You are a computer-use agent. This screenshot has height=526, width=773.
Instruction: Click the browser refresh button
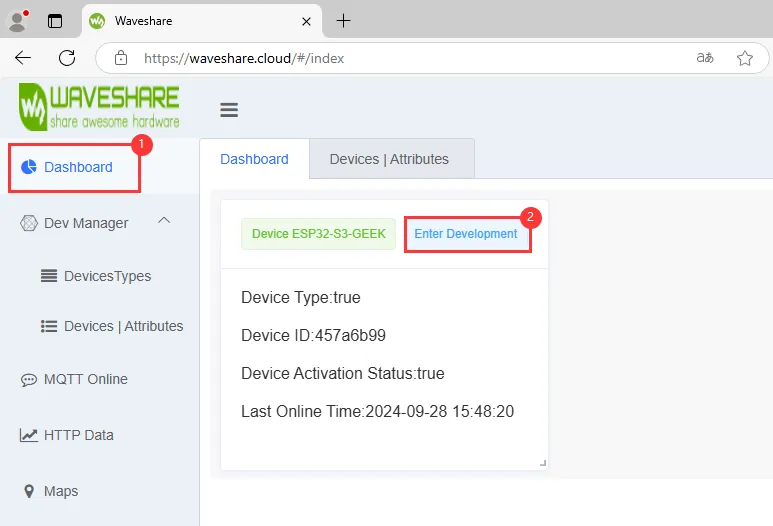pyautogui.click(x=67, y=58)
